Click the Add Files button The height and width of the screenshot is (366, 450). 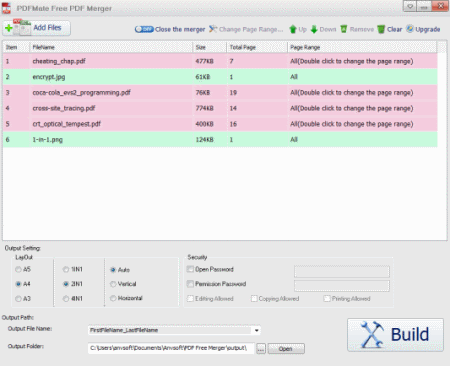point(37,28)
